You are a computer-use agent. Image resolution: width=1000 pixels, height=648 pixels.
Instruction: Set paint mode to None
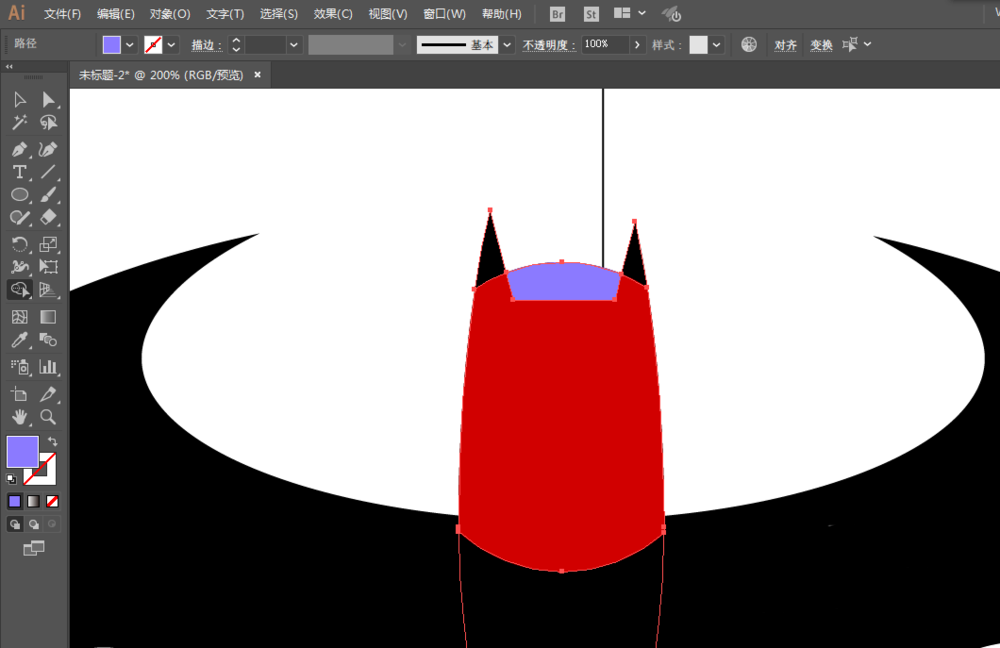click(52, 501)
